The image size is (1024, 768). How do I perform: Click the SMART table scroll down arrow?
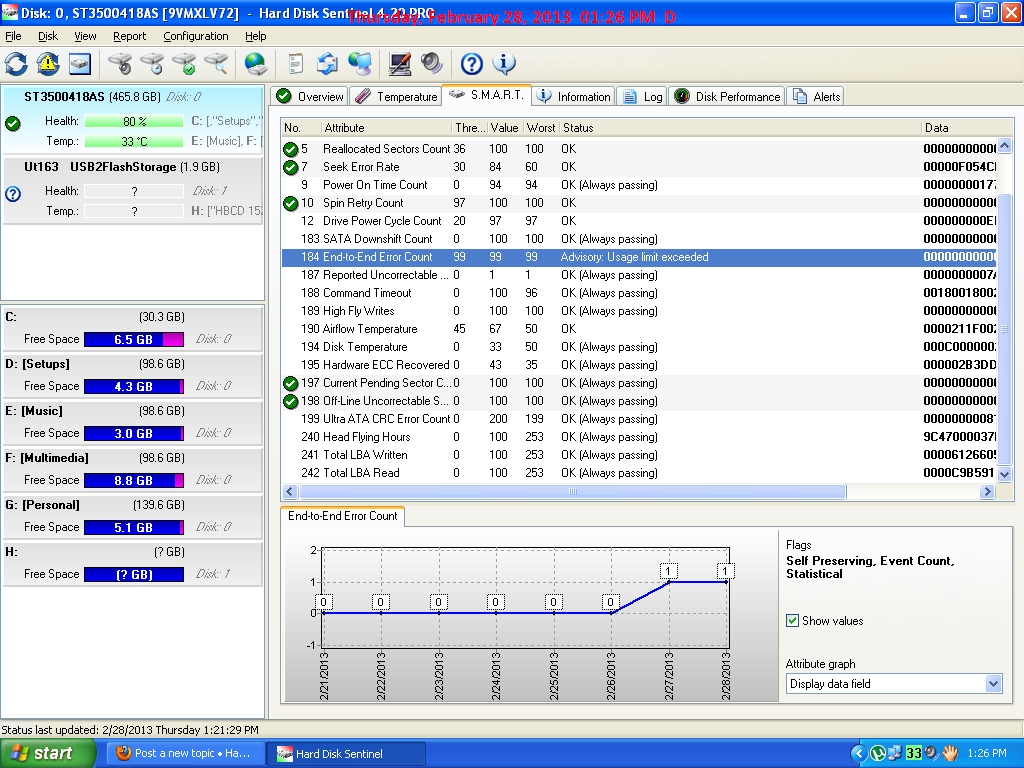coord(1004,474)
